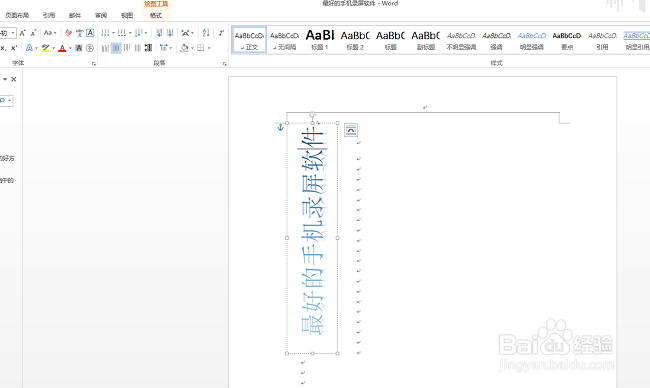Image resolution: width=650 pixels, height=388 pixels.
Task: Open the Phonetic Guide tool
Action: click(80, 33)
